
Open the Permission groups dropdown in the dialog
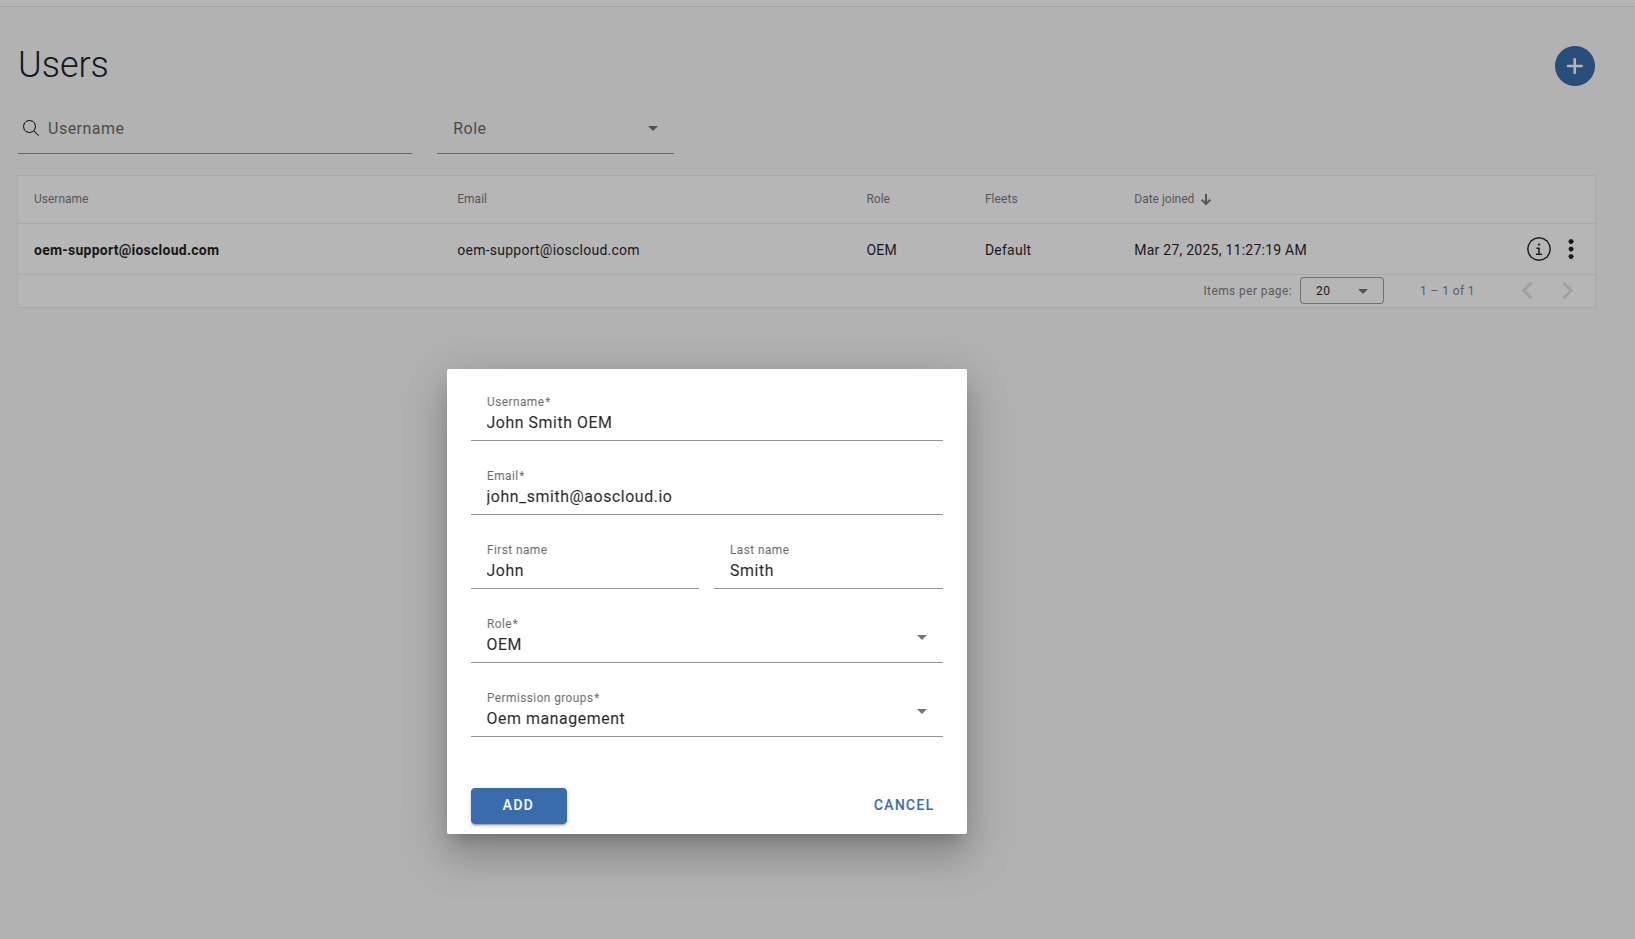(921, 711)
